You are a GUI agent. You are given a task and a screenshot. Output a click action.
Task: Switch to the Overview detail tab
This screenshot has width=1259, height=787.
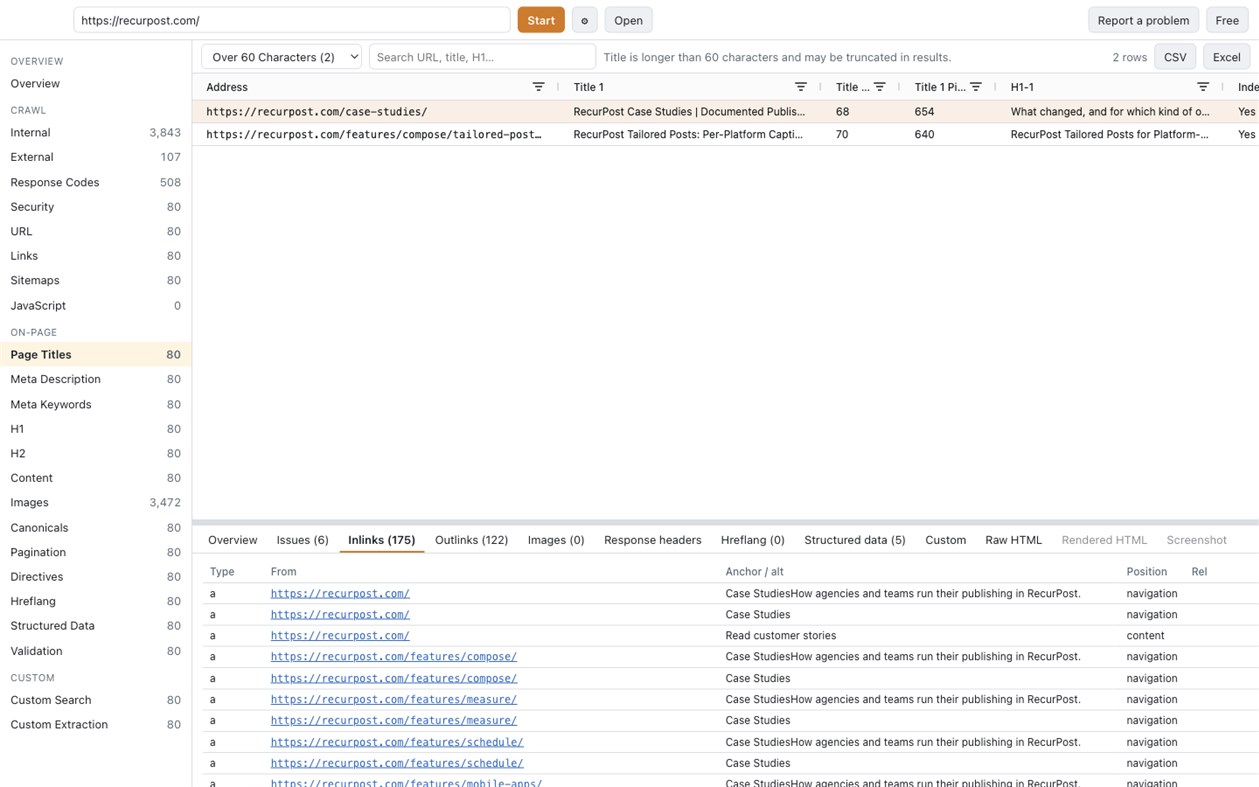click(233, 540)
